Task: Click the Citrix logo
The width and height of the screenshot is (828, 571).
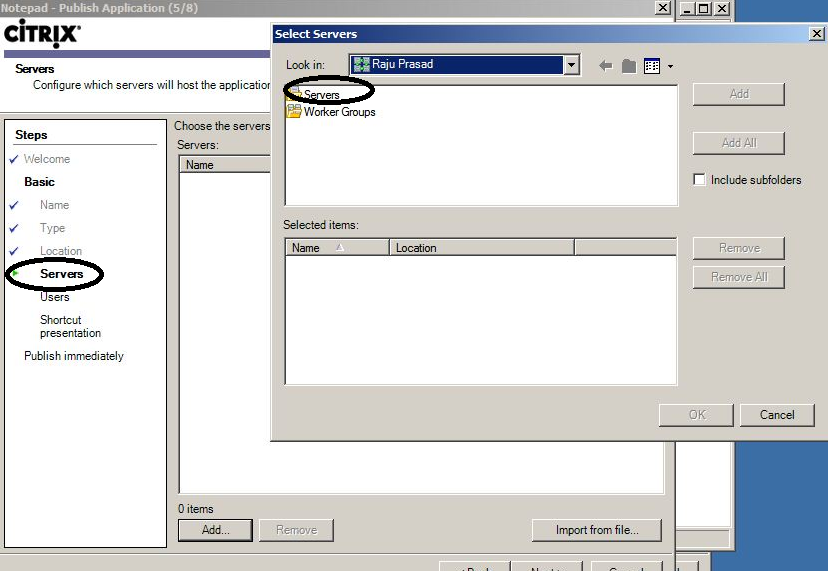Action: pos(42,34)
